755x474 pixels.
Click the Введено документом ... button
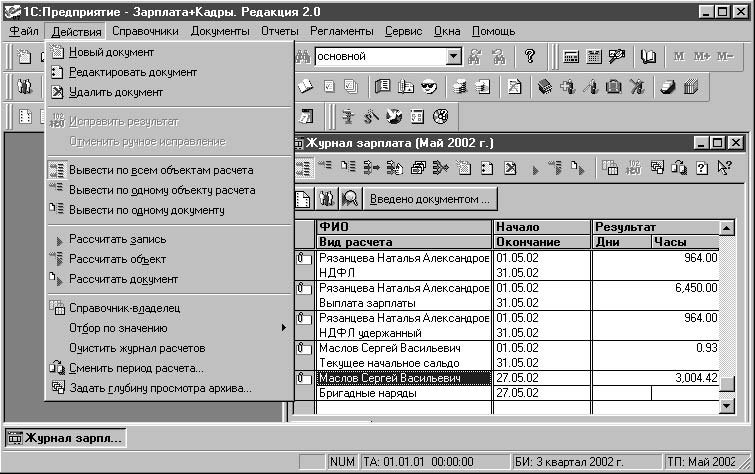coord(430,199)
